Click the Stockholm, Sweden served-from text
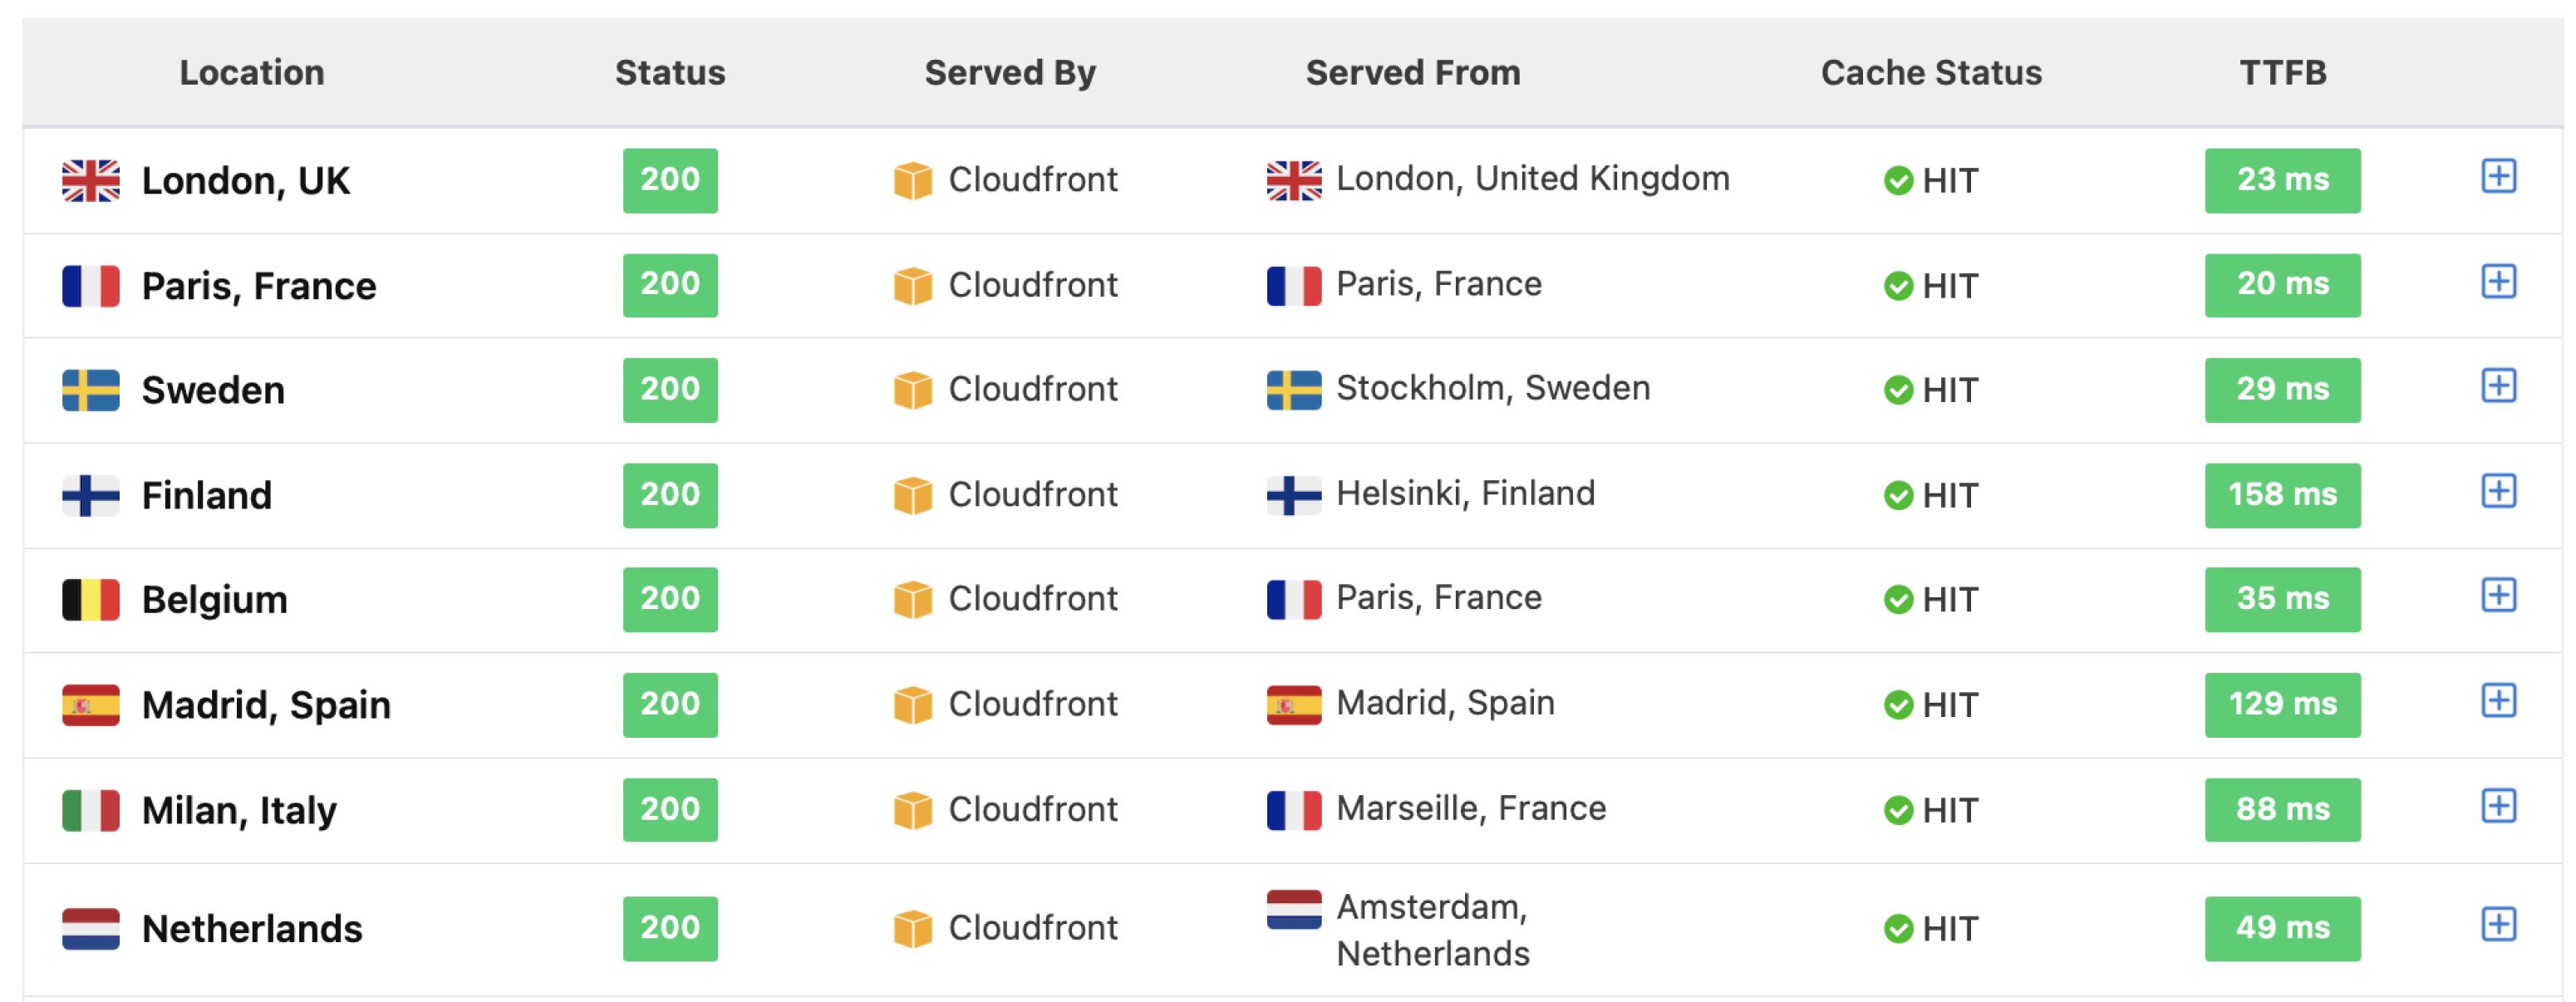Viewport: 2576px width, 1002px height. click(1492, 388)
